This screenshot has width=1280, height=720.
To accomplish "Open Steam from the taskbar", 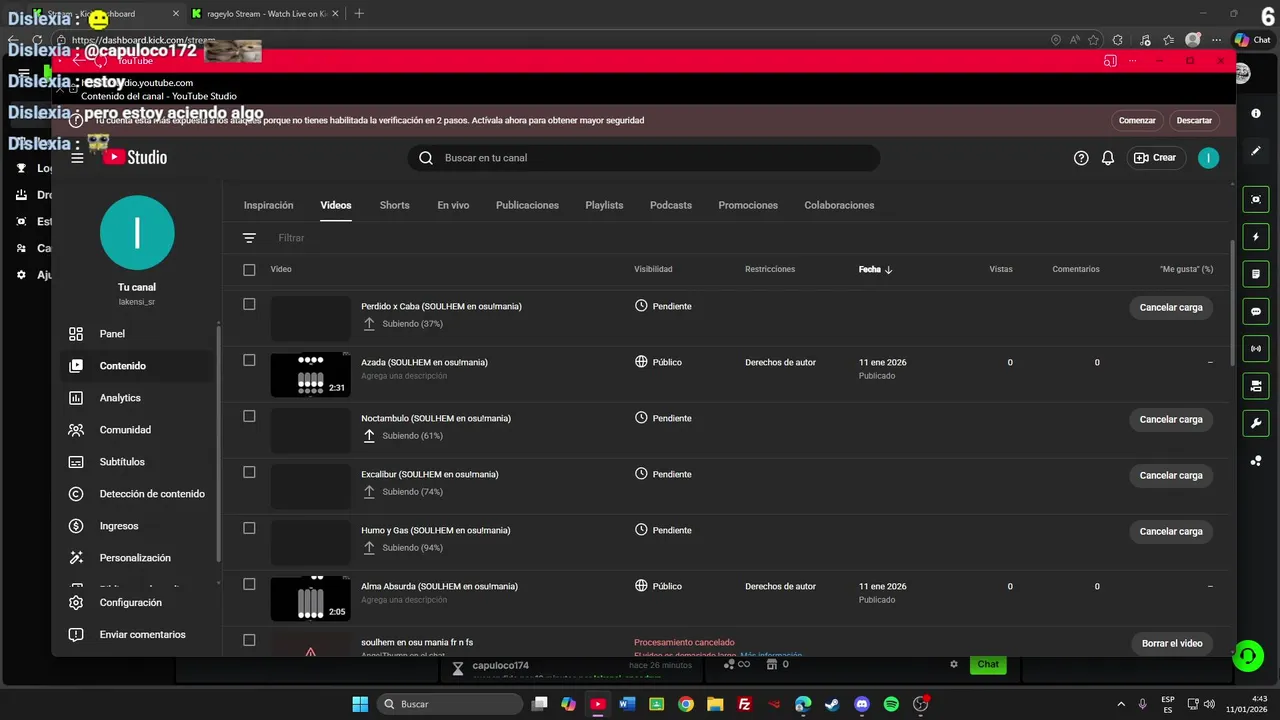I will pos(832,704).
